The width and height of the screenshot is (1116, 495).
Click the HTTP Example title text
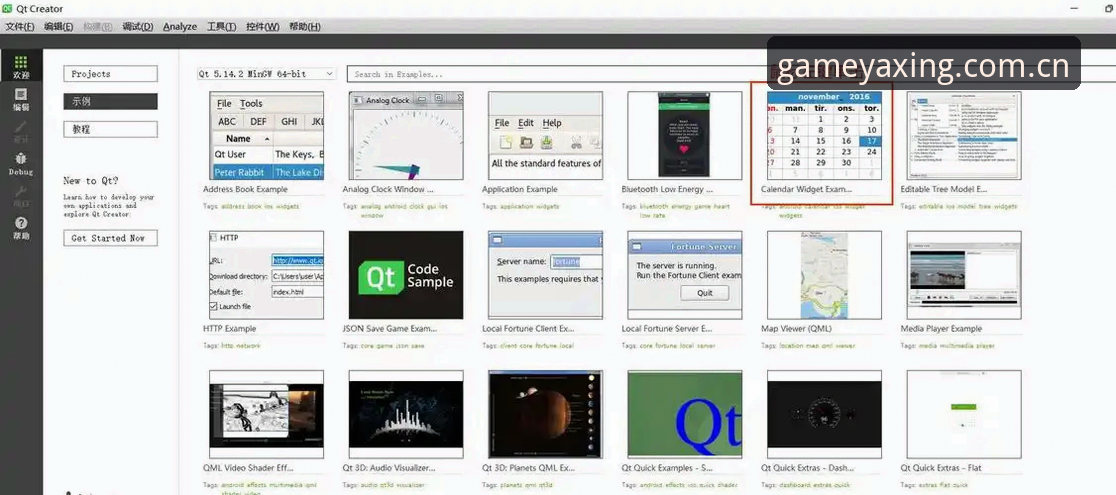pos(229,329)
